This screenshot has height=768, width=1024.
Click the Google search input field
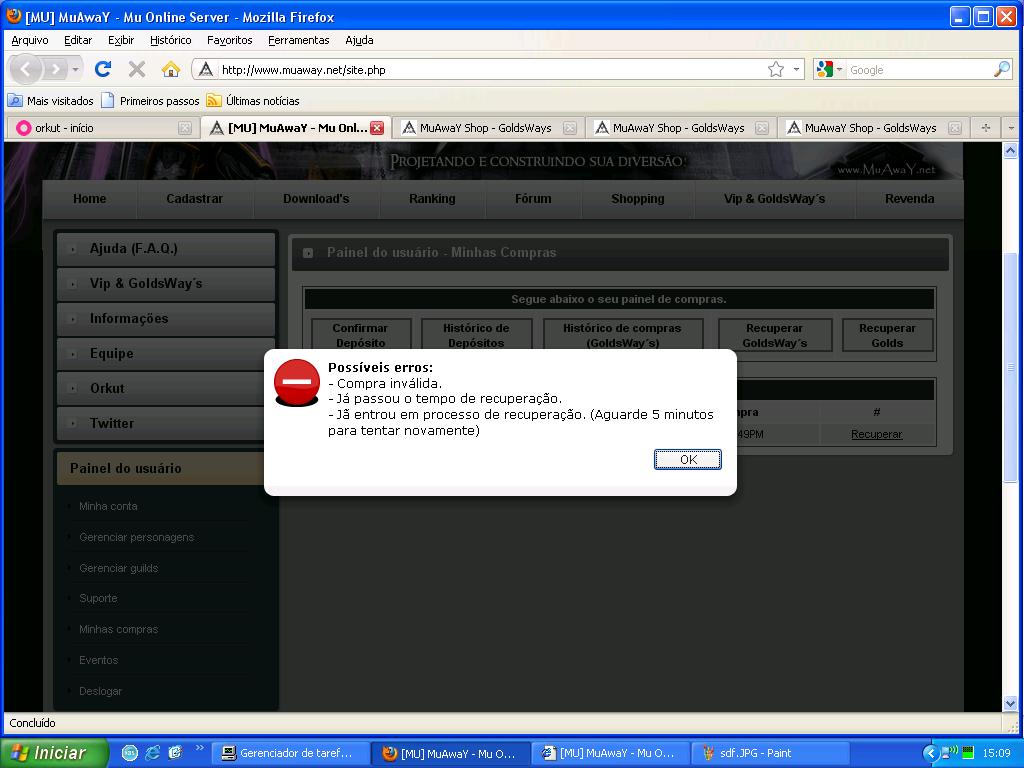pos(920,69)
